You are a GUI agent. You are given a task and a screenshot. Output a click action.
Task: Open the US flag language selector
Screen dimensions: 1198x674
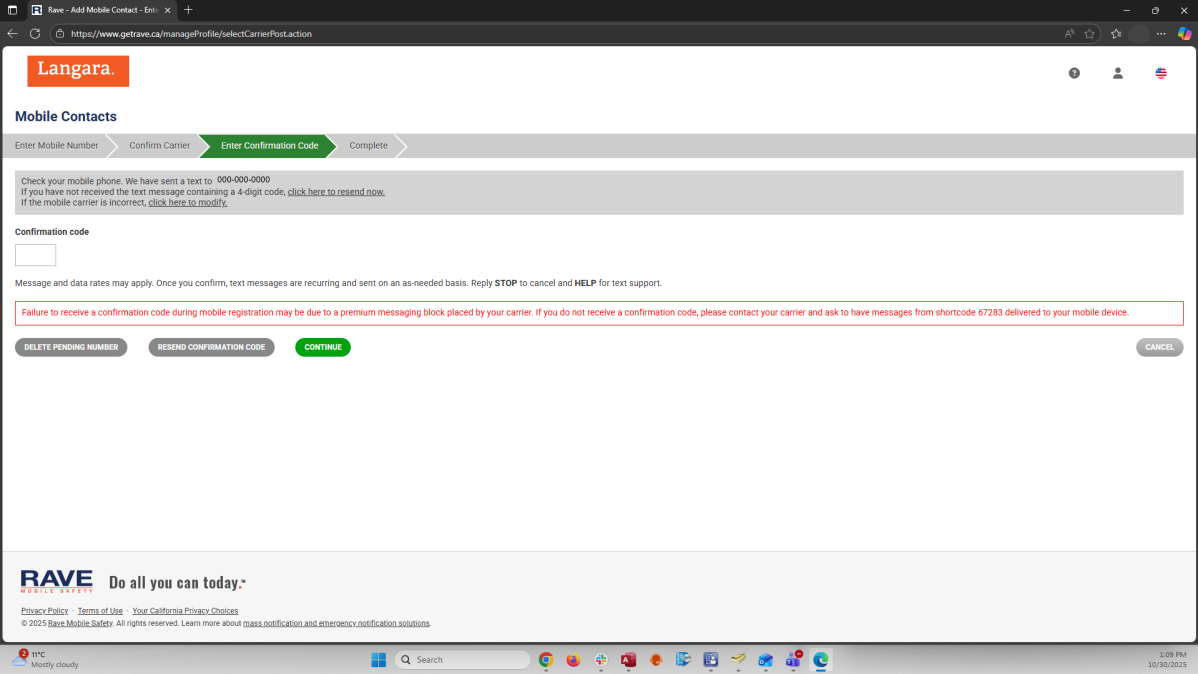coord(1161,73)
